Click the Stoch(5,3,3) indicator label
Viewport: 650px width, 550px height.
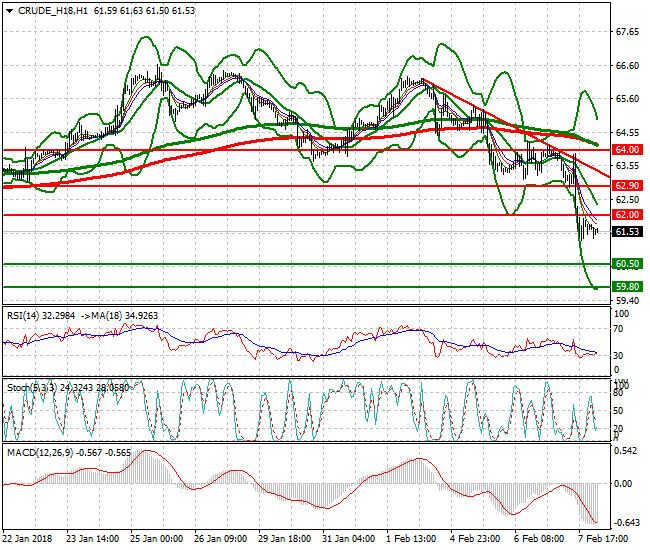pos(32,388)
